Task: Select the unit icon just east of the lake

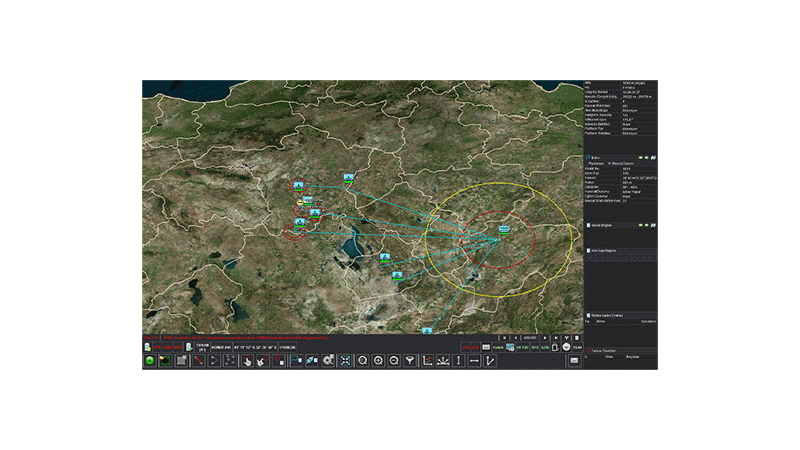Action: 385,258
